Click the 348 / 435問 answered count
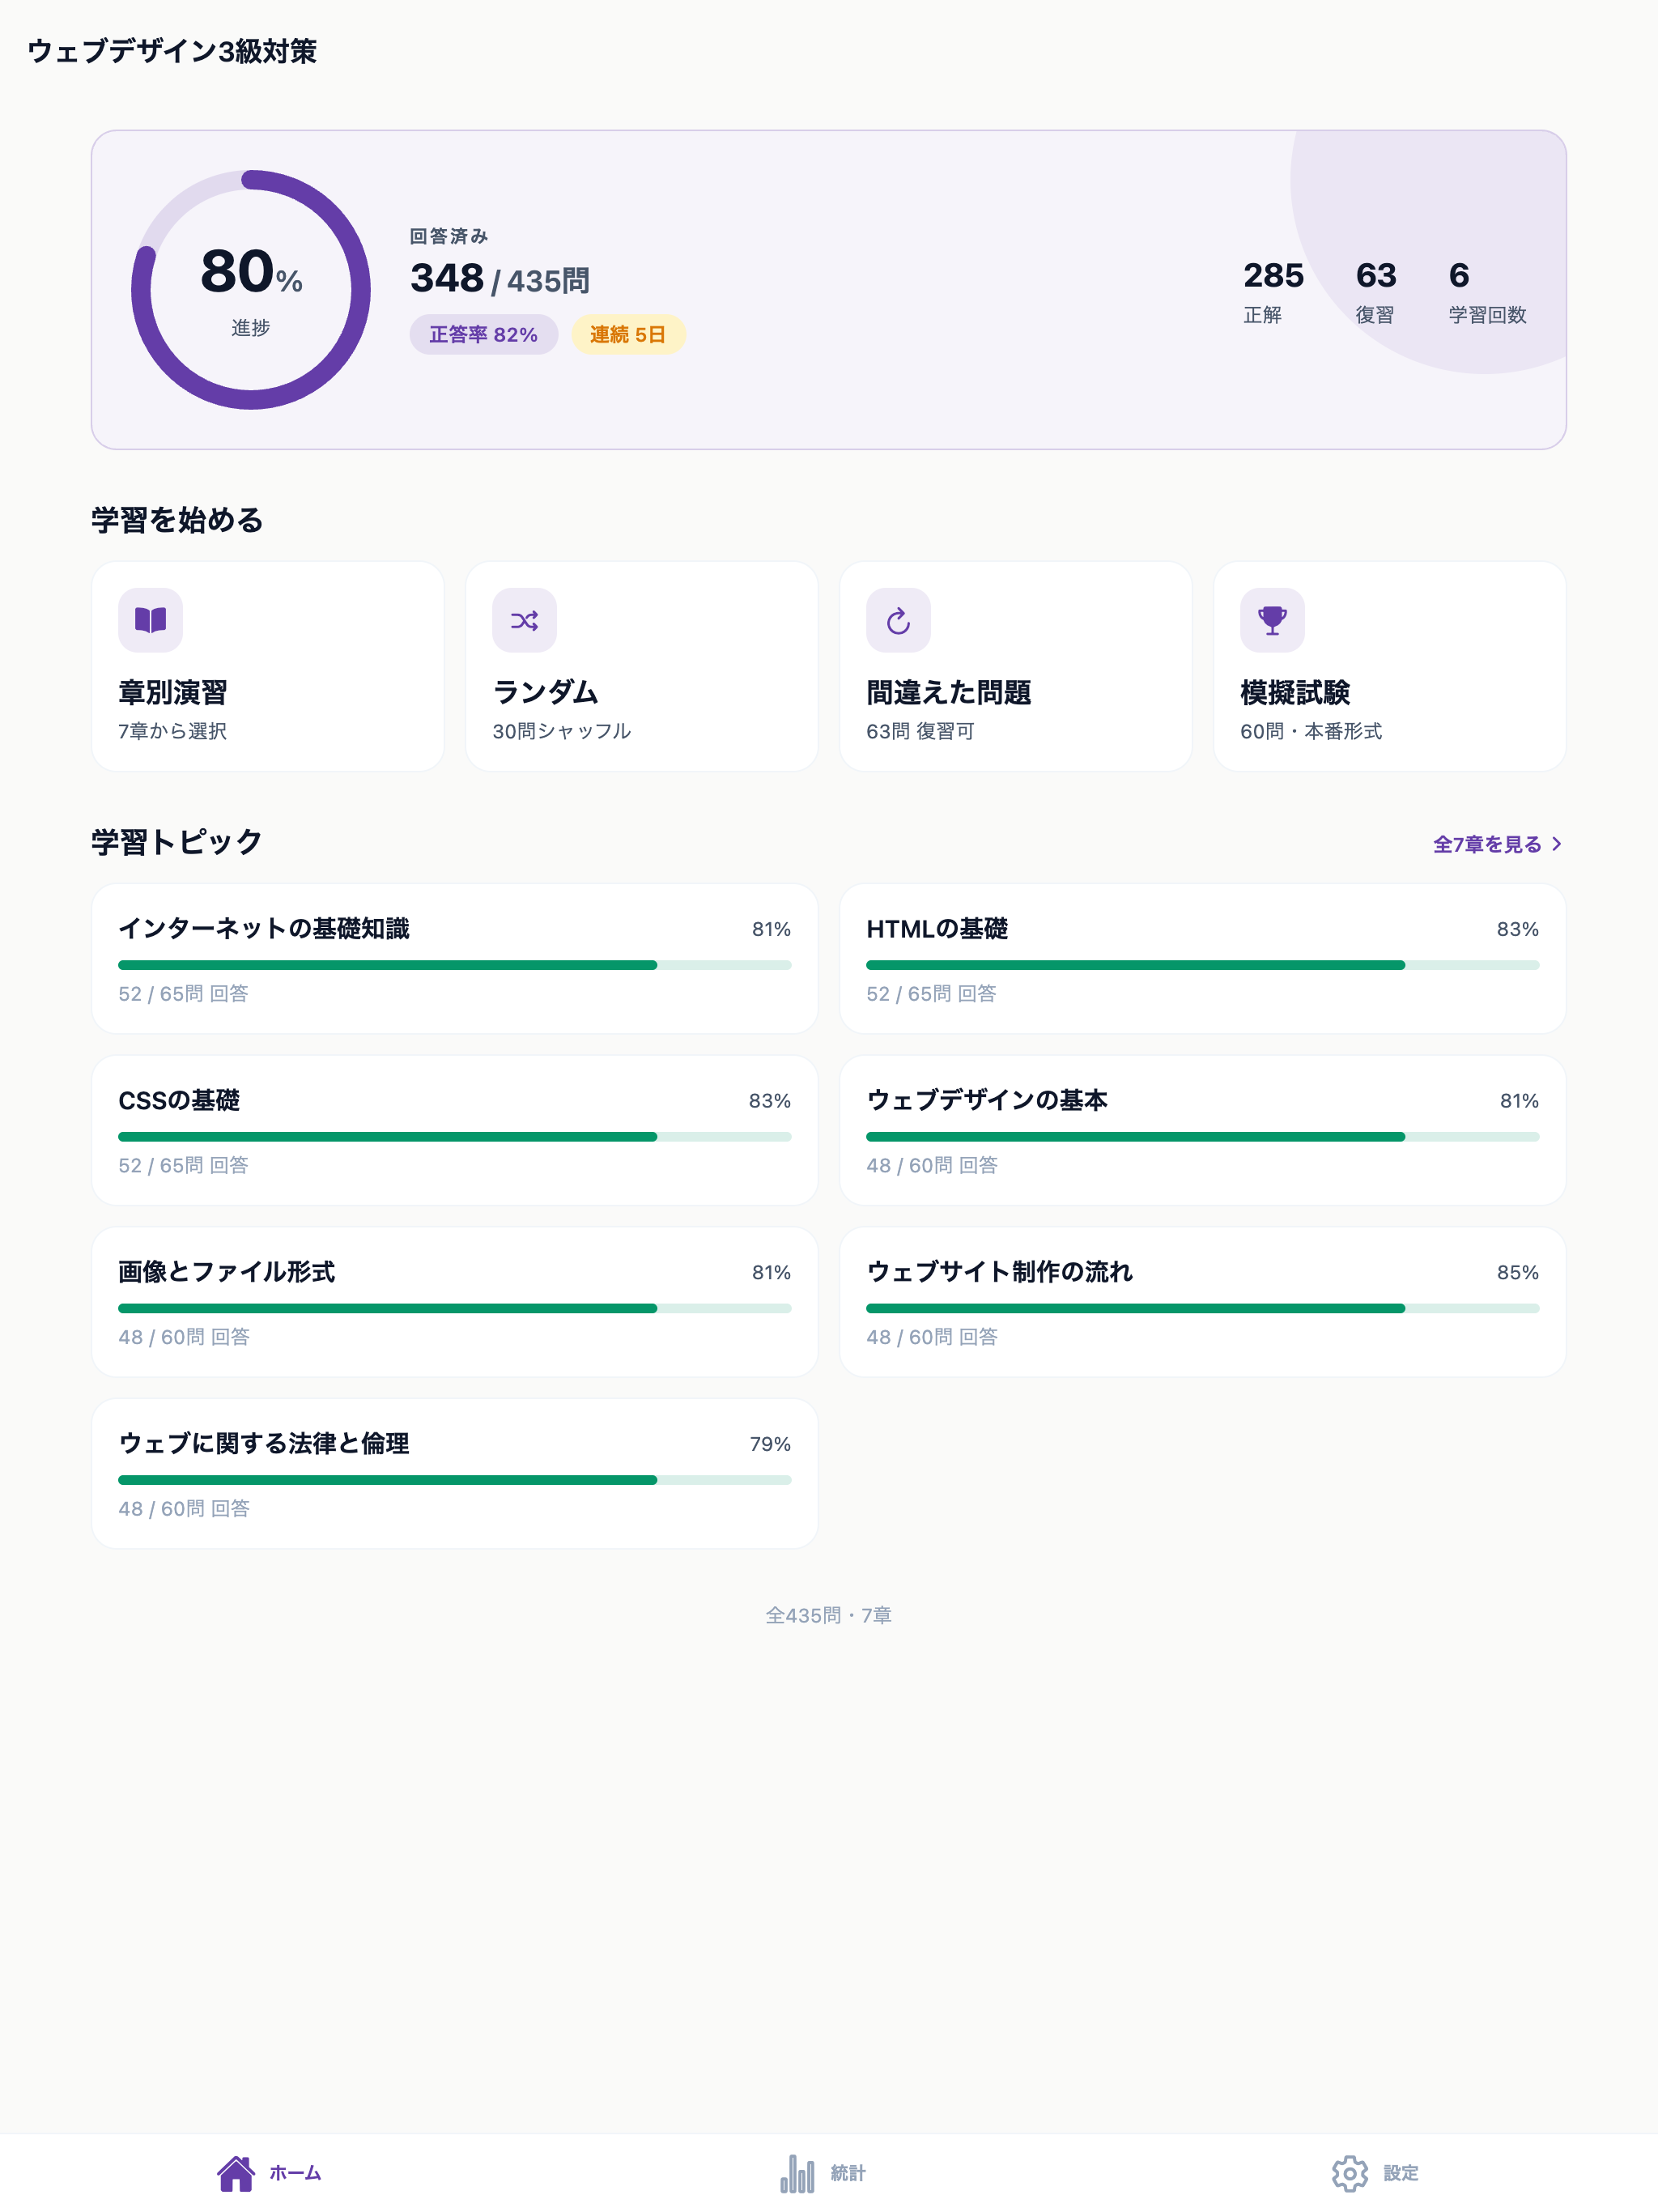 499,279
